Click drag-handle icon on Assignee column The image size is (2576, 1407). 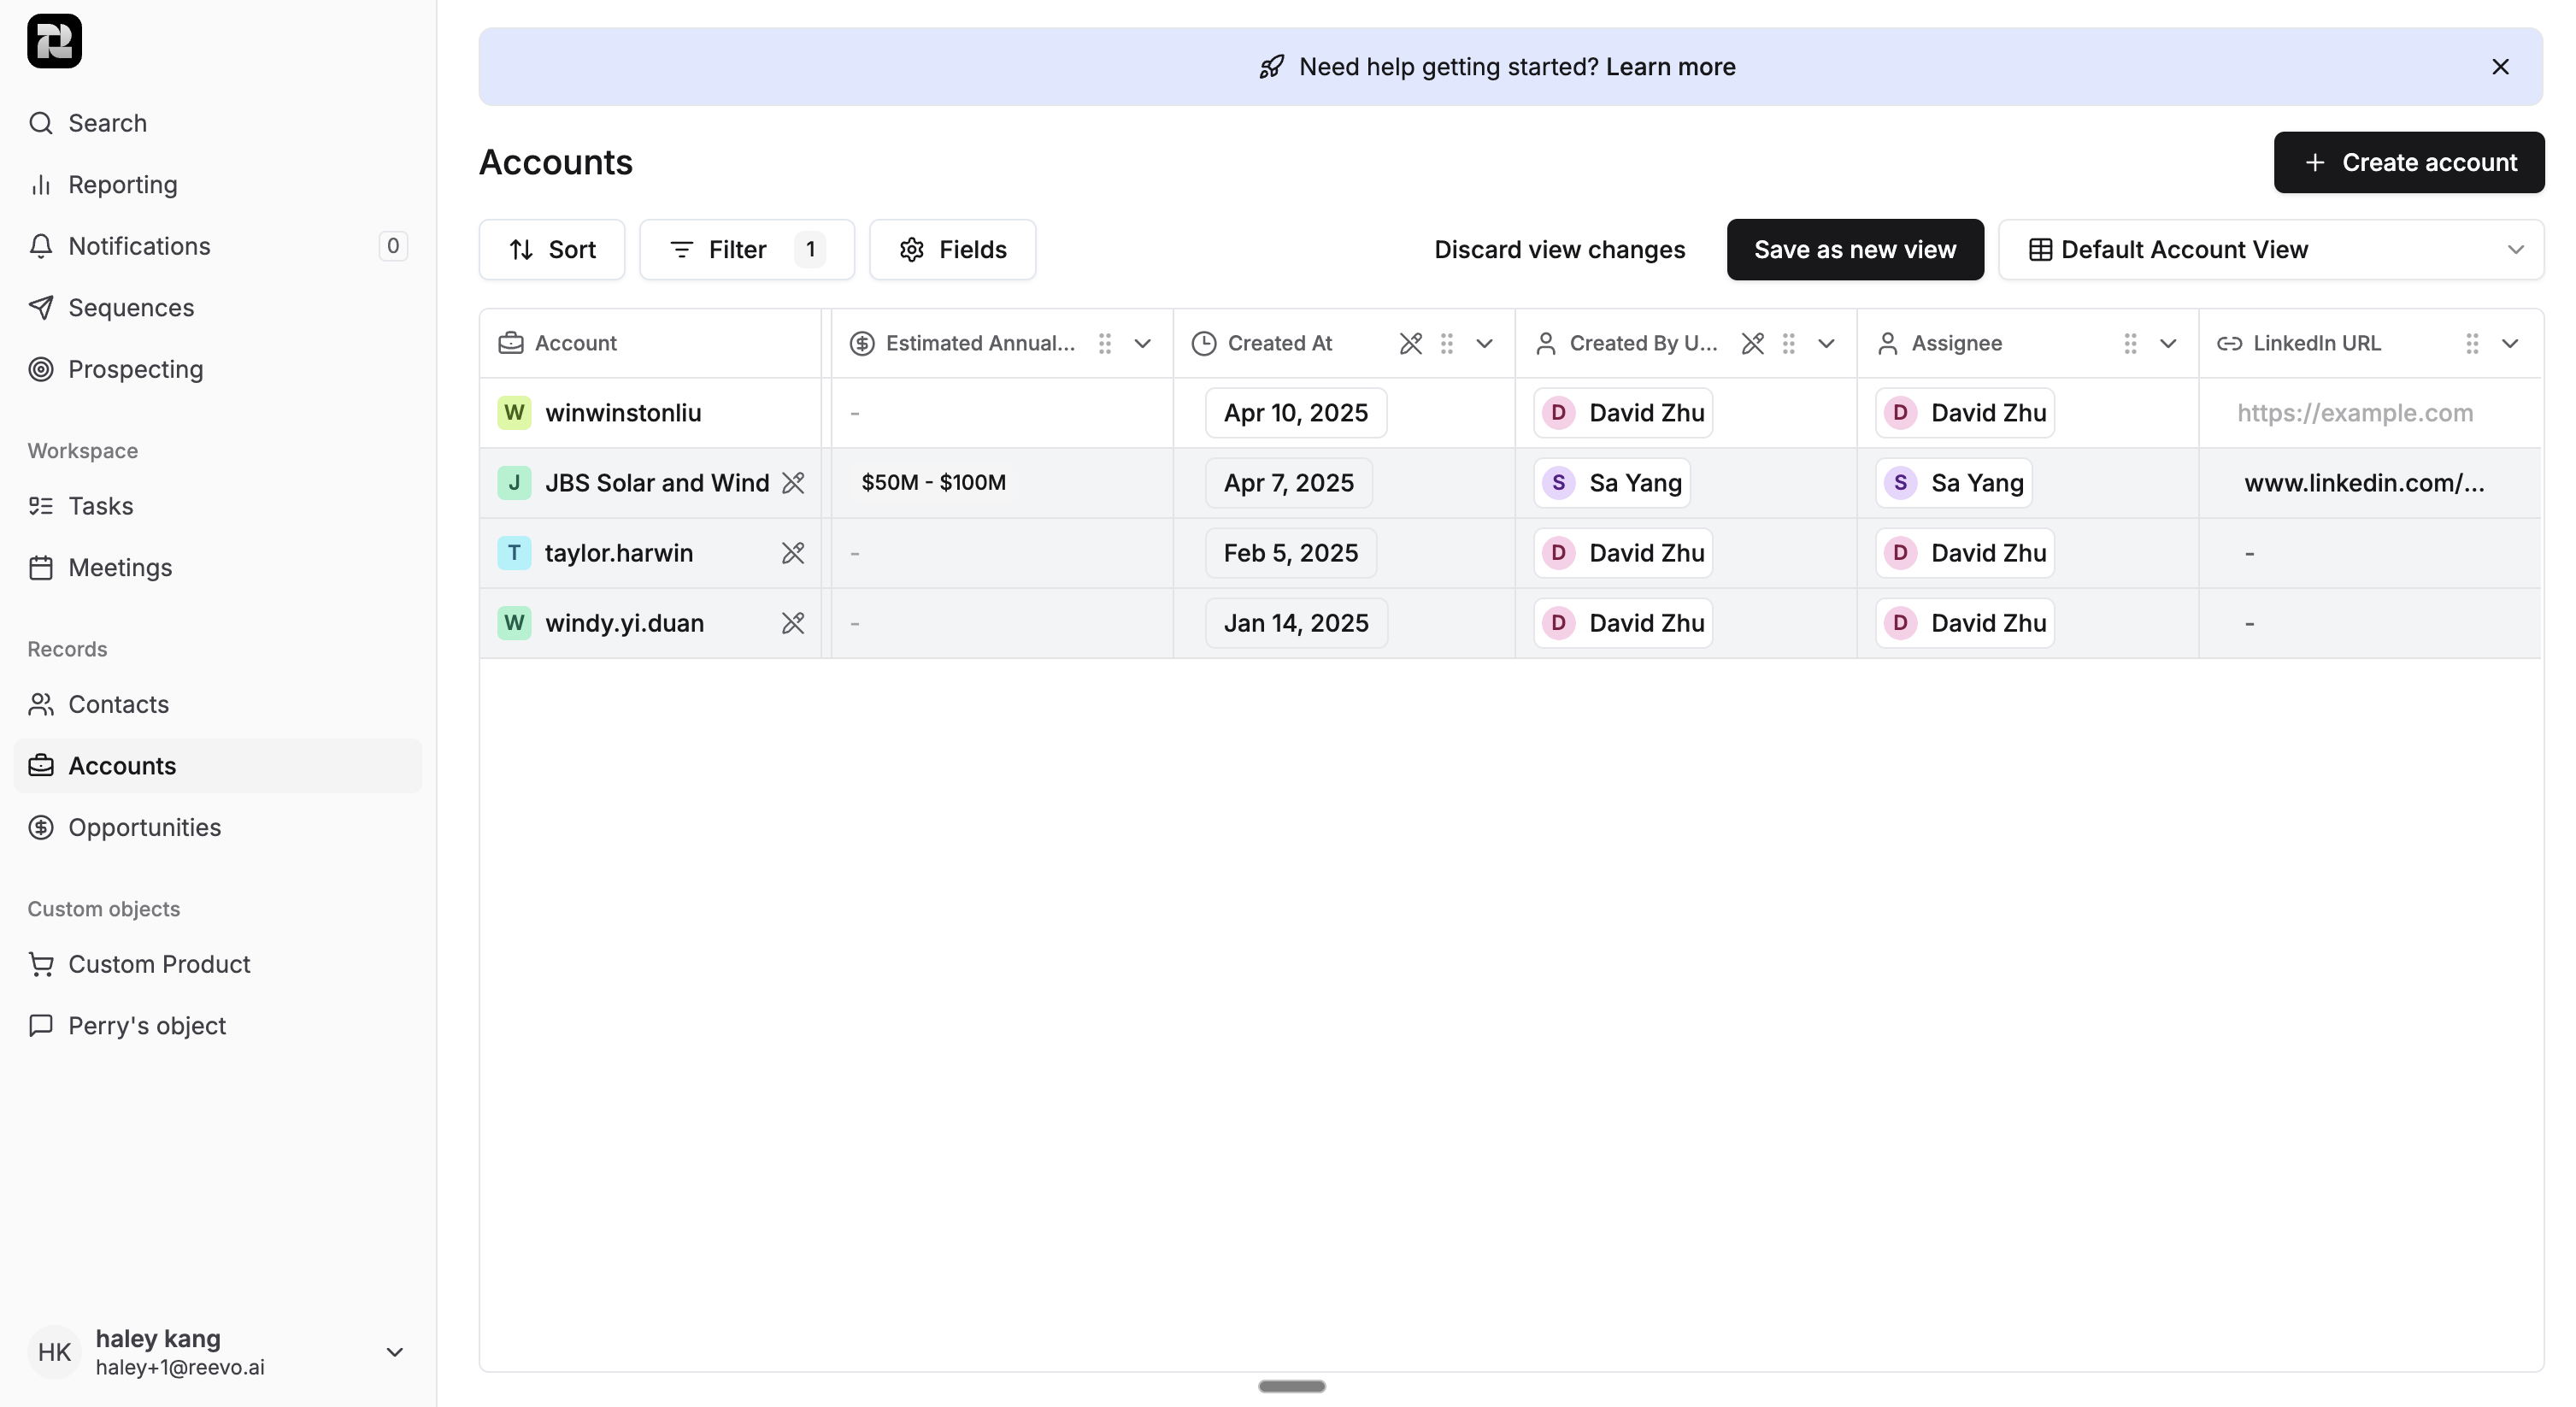(2130, 343)
